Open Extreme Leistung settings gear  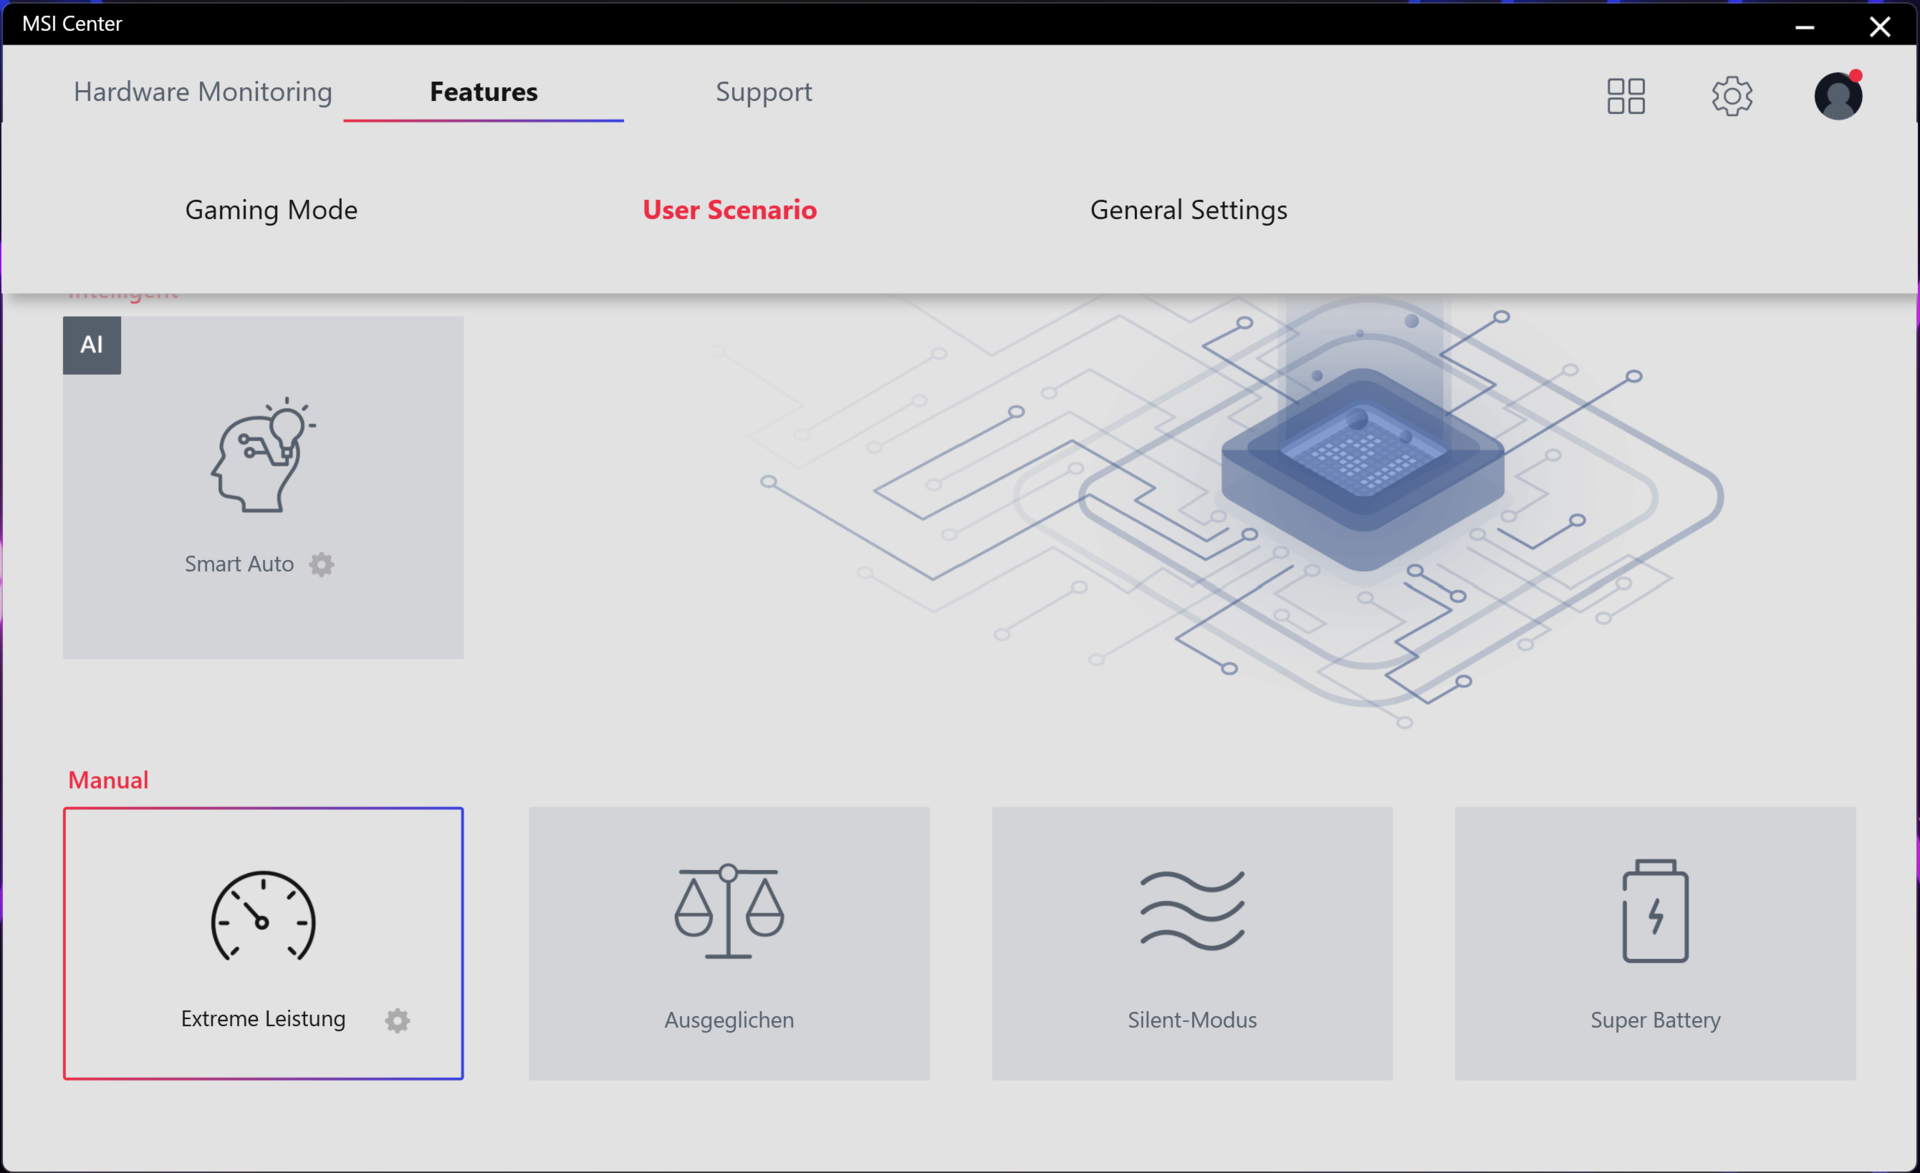click(397, 1020)
